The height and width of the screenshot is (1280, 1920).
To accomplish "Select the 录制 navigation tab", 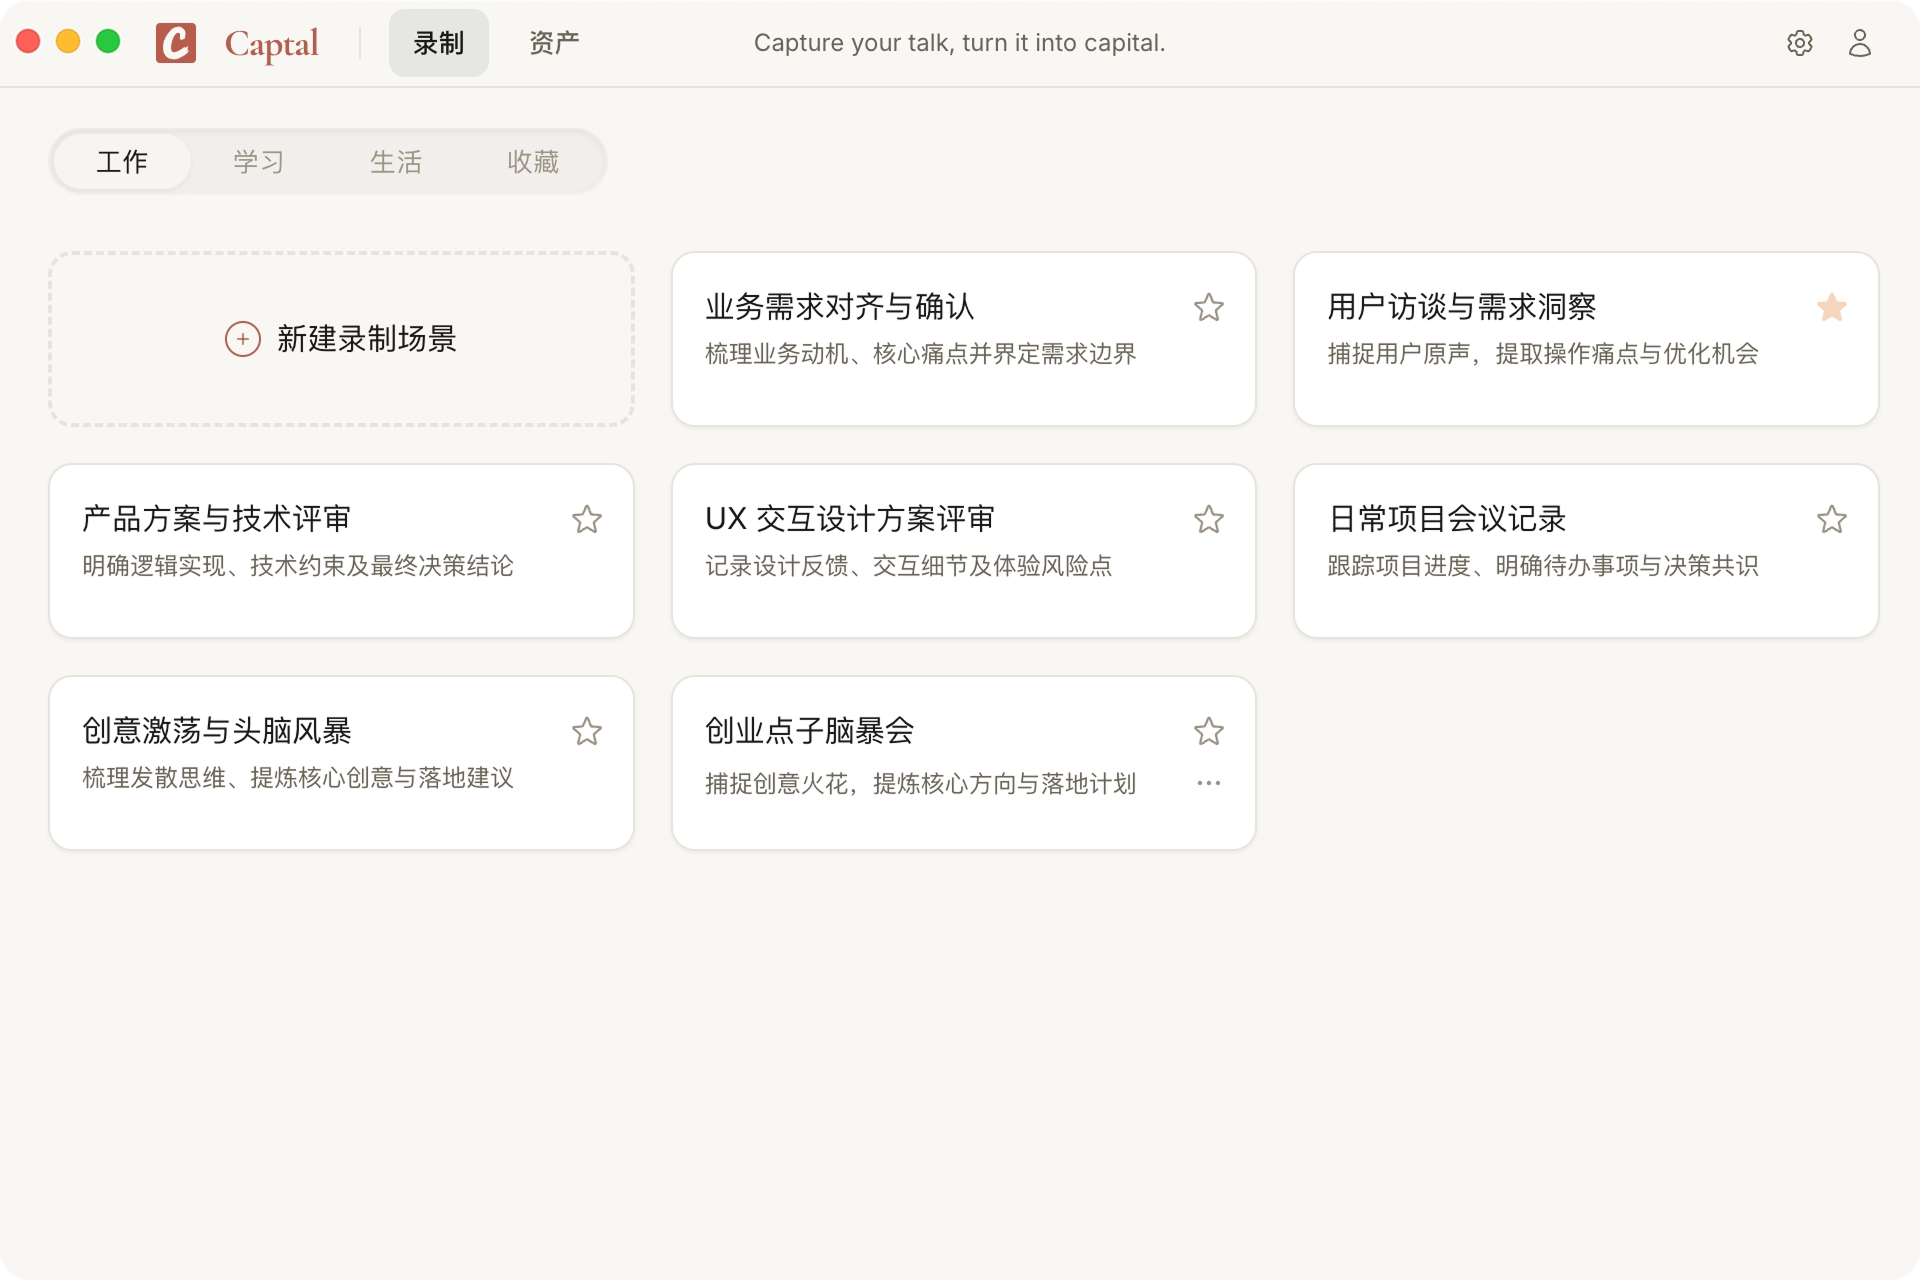I will (x=438, y=42).
